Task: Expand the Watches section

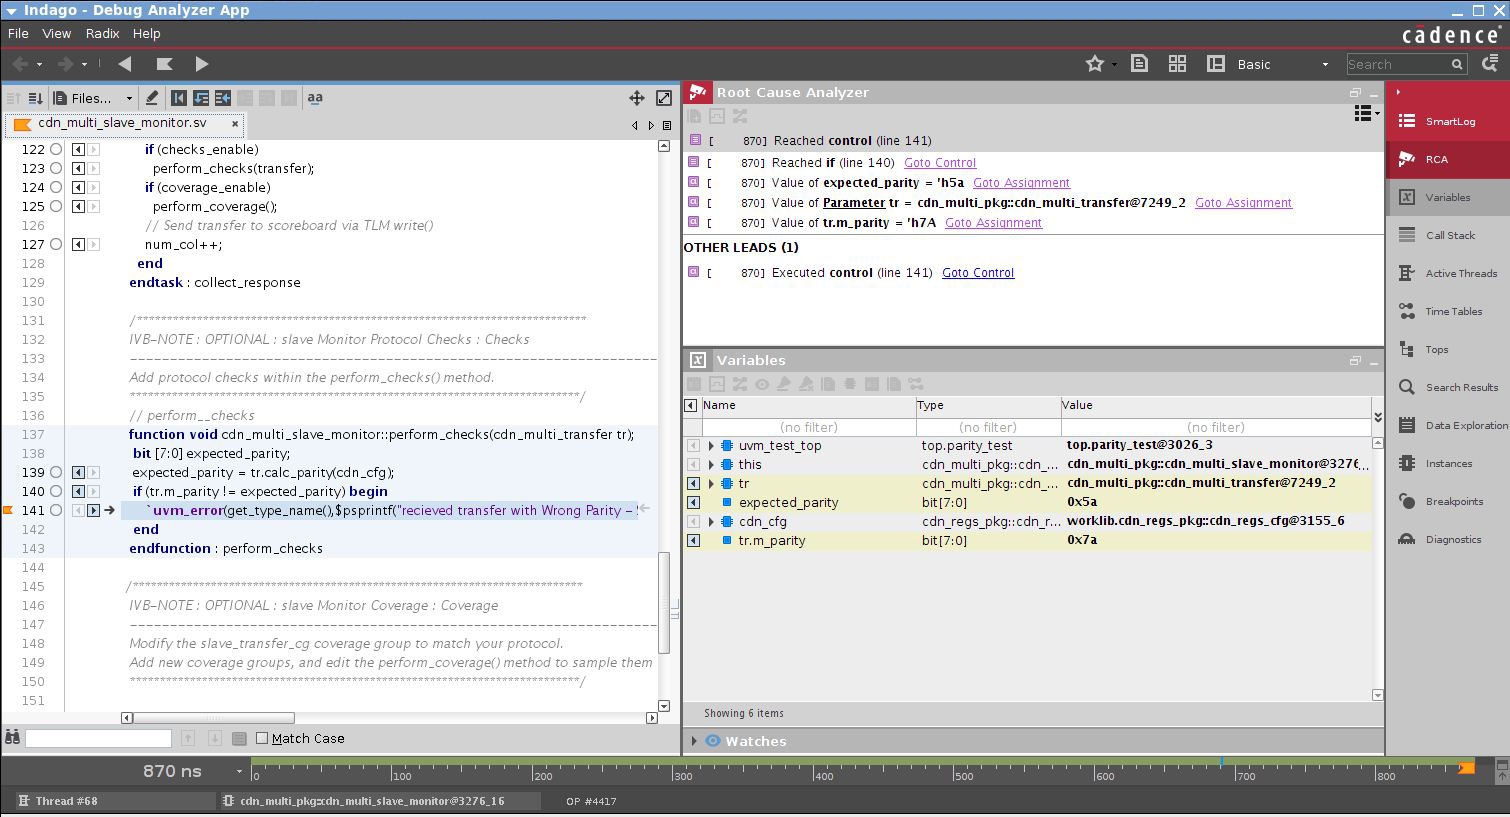Action: (x=694, y=741)
